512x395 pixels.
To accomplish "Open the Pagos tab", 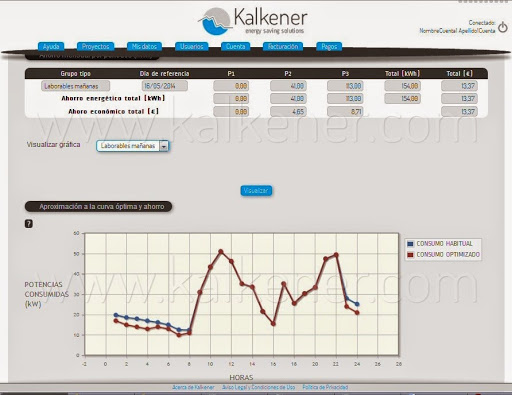I will tap(329, 46).
